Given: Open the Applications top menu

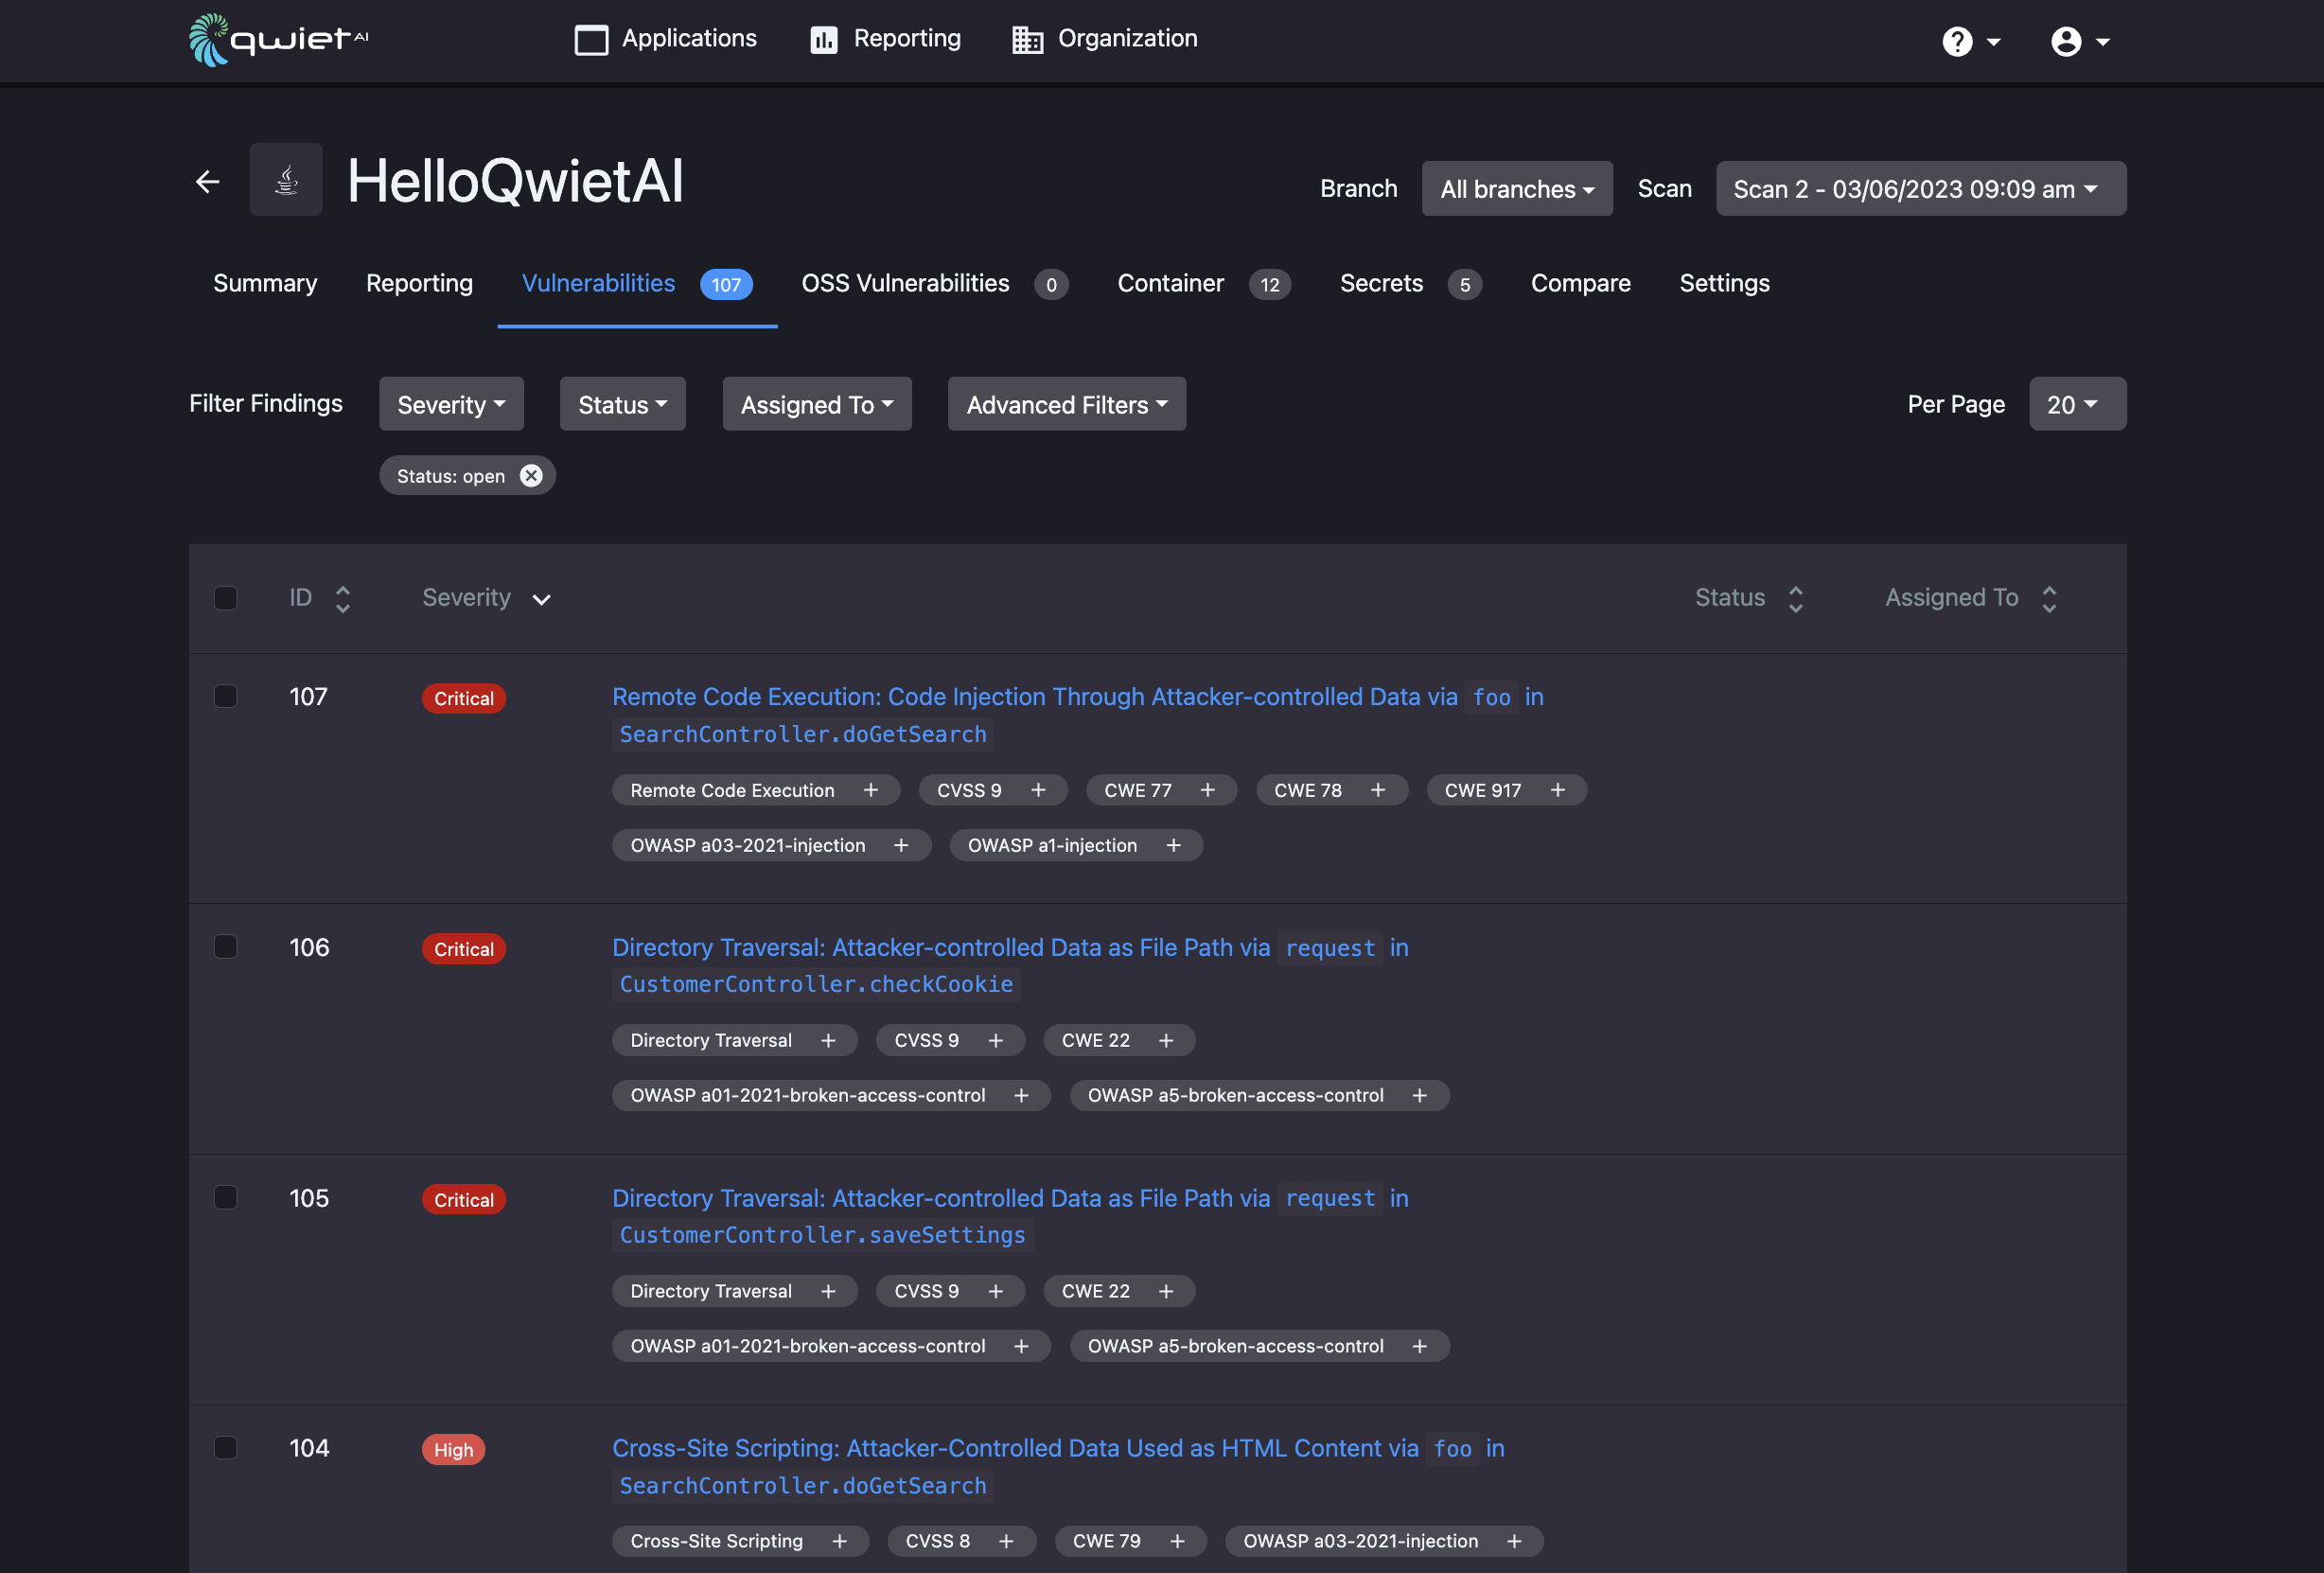Looking at the screenshot, I should (x=666, y=39).
